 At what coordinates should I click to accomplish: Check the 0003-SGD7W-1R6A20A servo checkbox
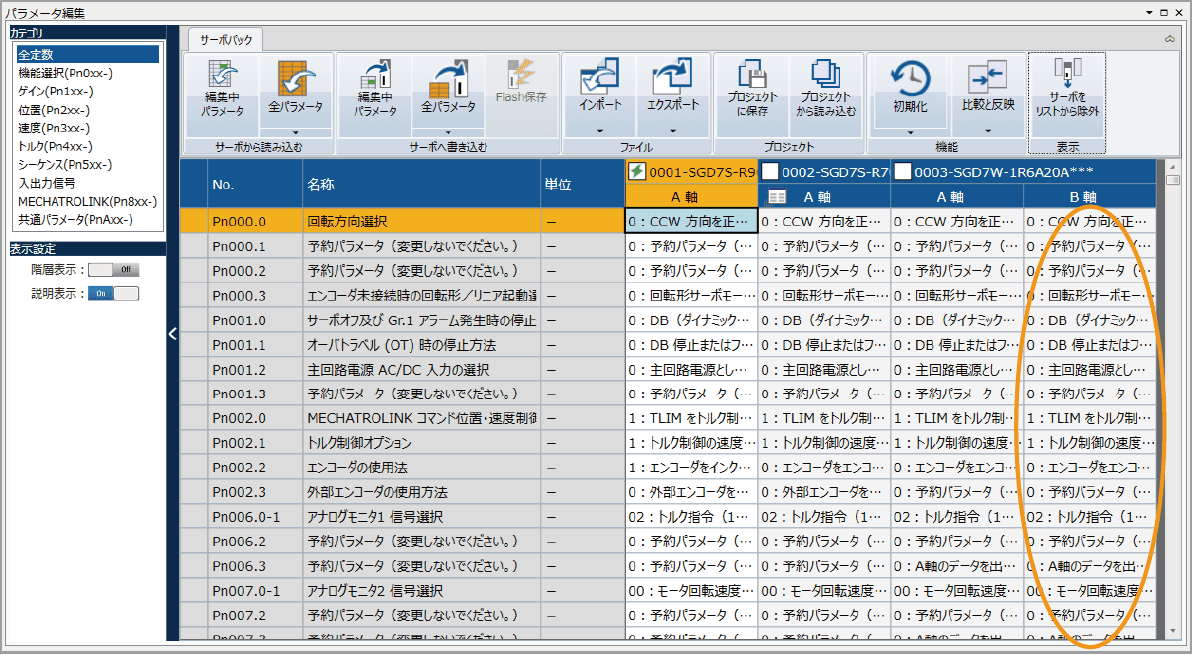pyautogui.click(x=903, y=171)
